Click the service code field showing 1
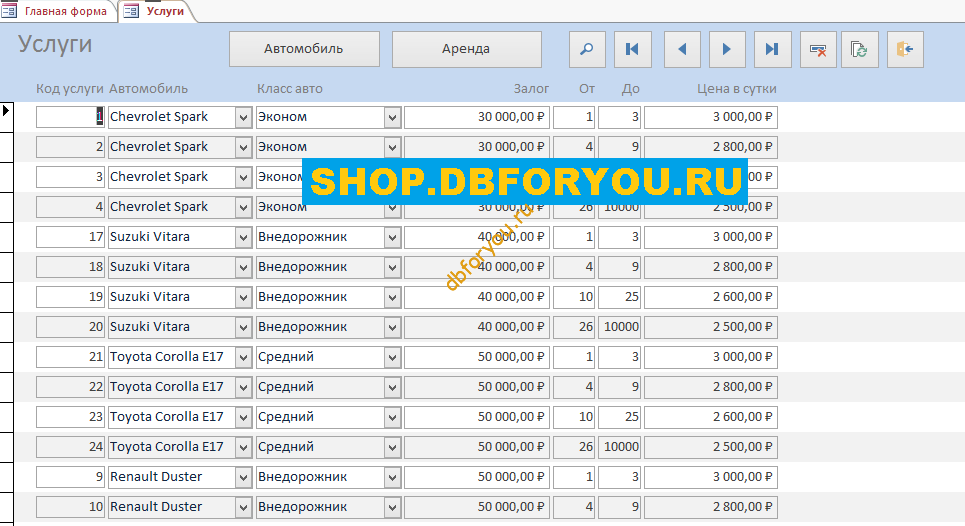Screen dimensions: 965x526 [70, 117]
